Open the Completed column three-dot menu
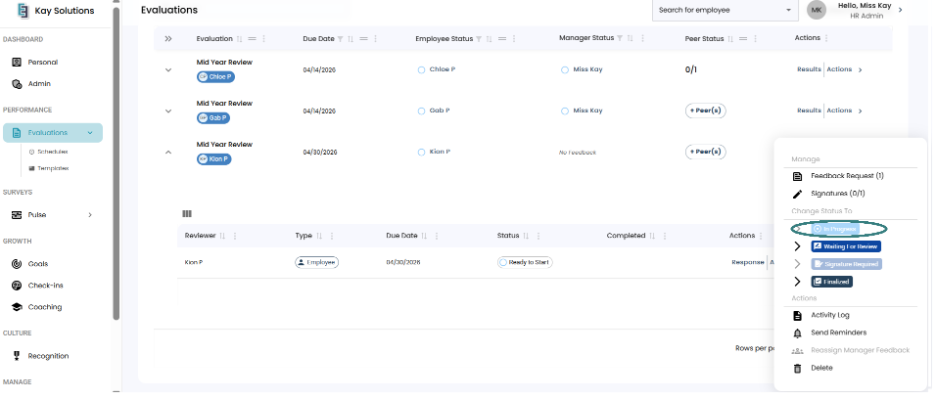Image resolution: width=936 pixels, height=399 pixels. click(664, 236)
